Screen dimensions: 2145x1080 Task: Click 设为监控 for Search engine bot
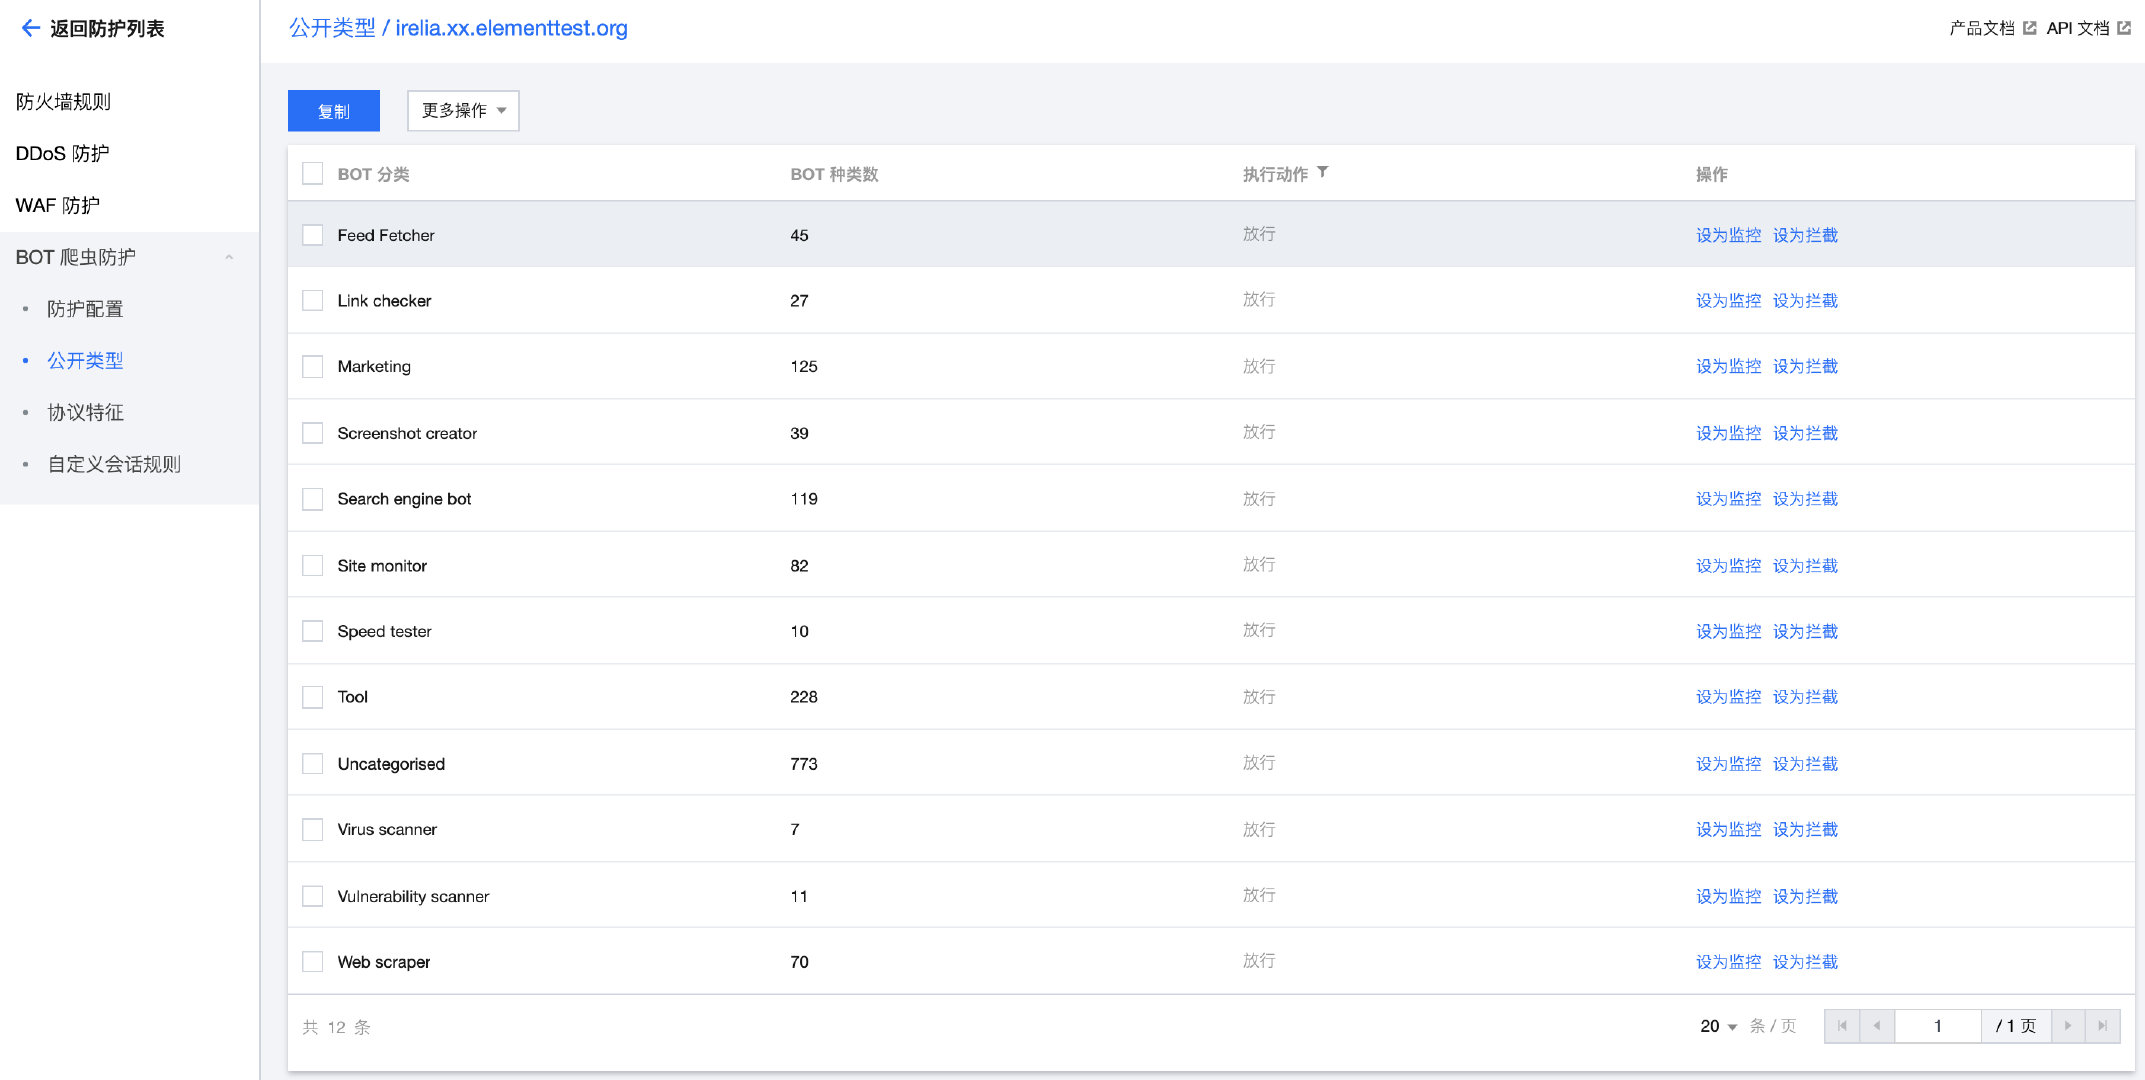pos(1728,499)
